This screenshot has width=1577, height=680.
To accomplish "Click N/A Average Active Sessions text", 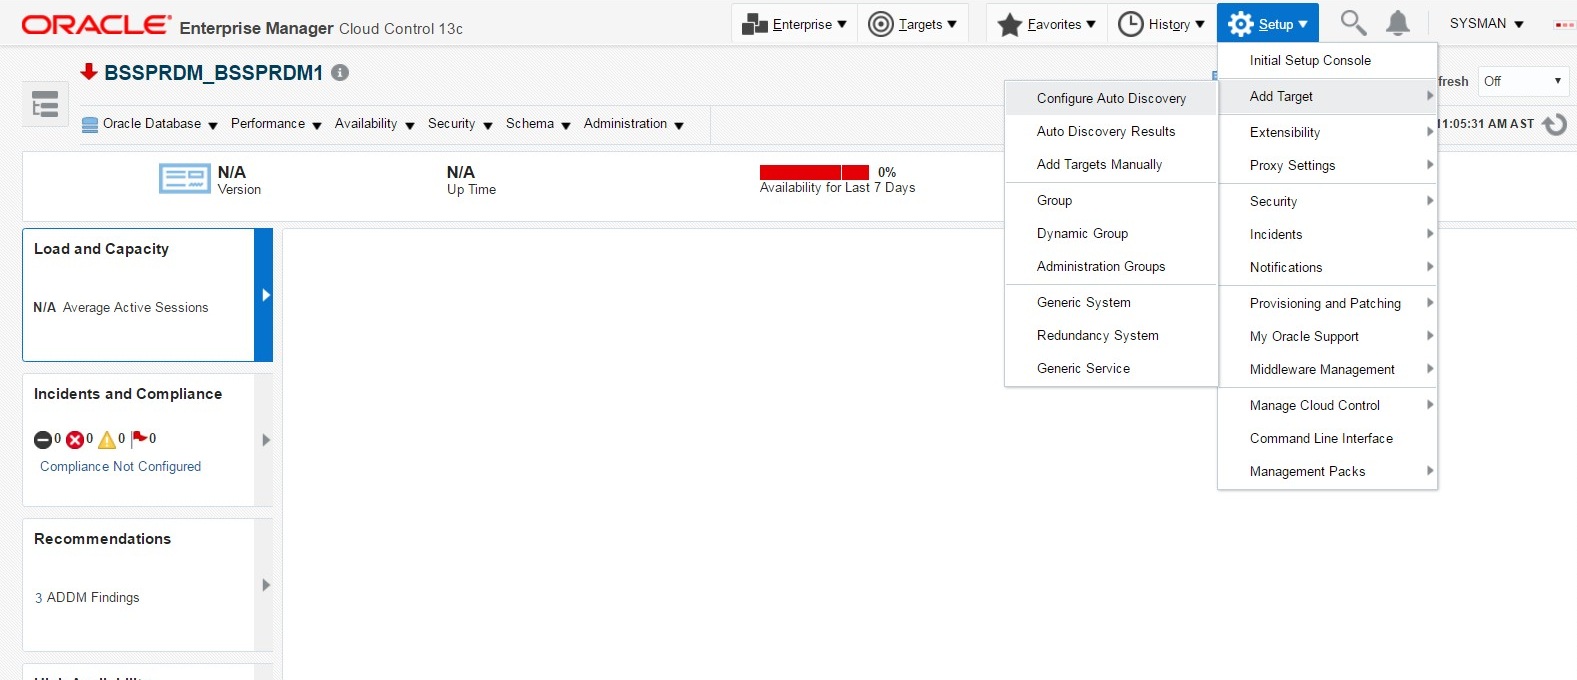I will pyautogui.click(x=121, y=307).
